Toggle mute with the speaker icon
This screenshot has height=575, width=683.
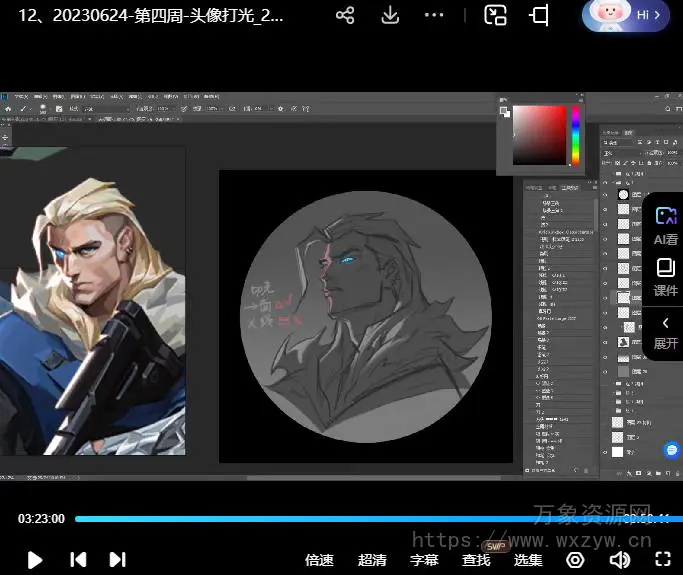pyautogui.click(x=620, y=560)
